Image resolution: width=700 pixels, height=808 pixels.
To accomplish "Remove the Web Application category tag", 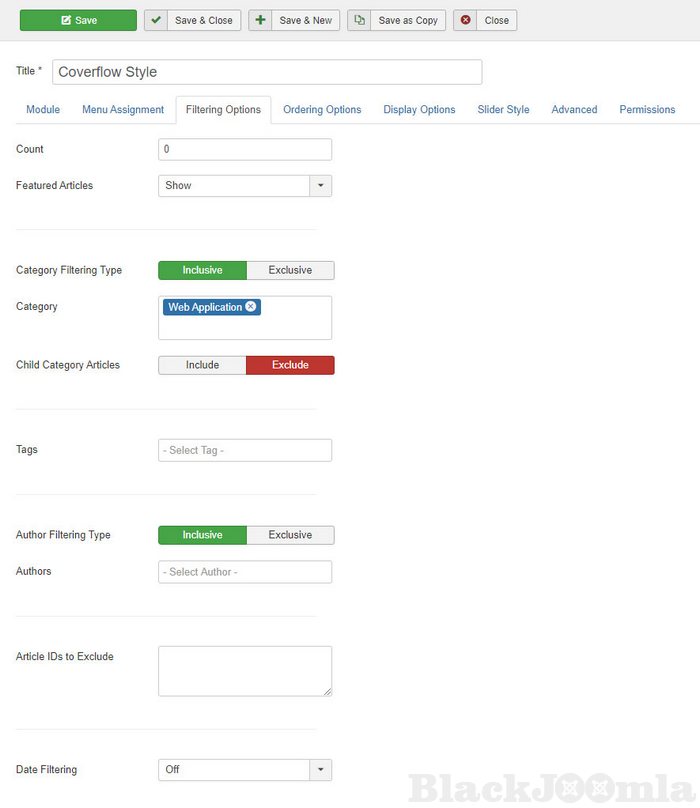I will pyautogui.click(x=250, y=307).
